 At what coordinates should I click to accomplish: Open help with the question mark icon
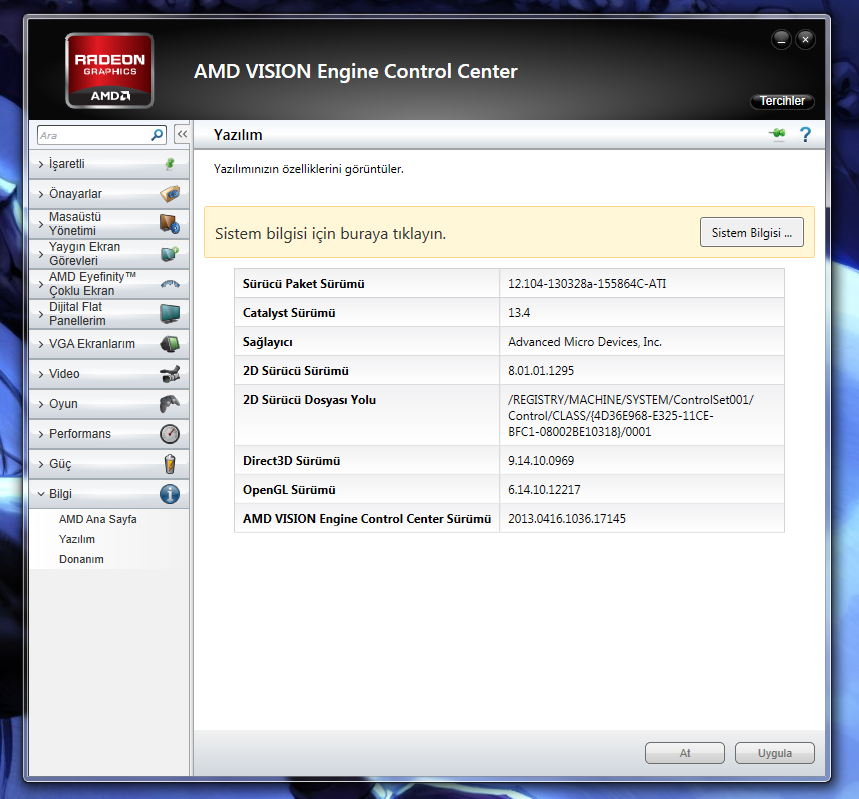805,134
